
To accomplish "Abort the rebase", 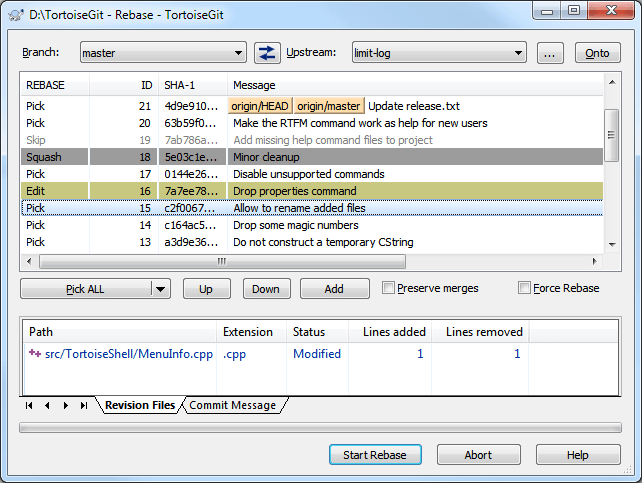I will [x=479, y=455].
